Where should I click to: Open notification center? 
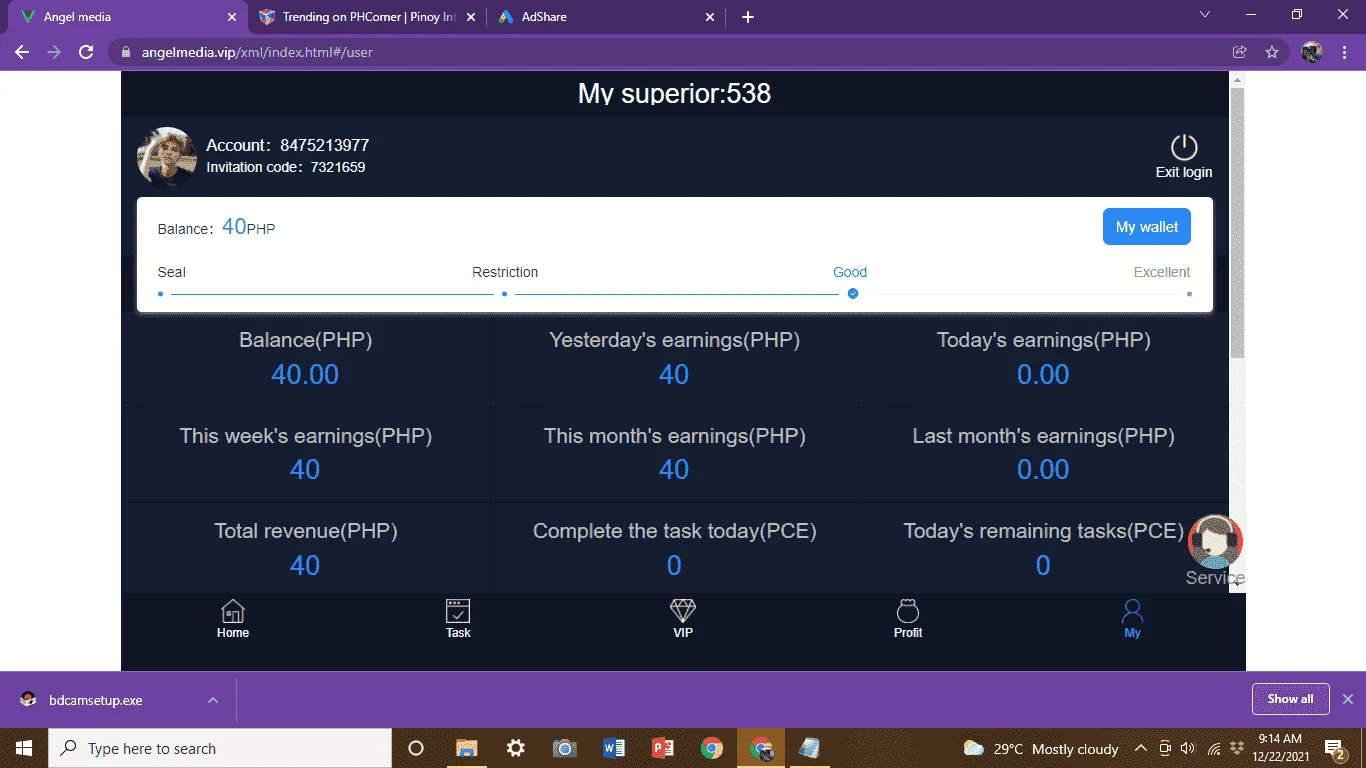[1334, 748]
